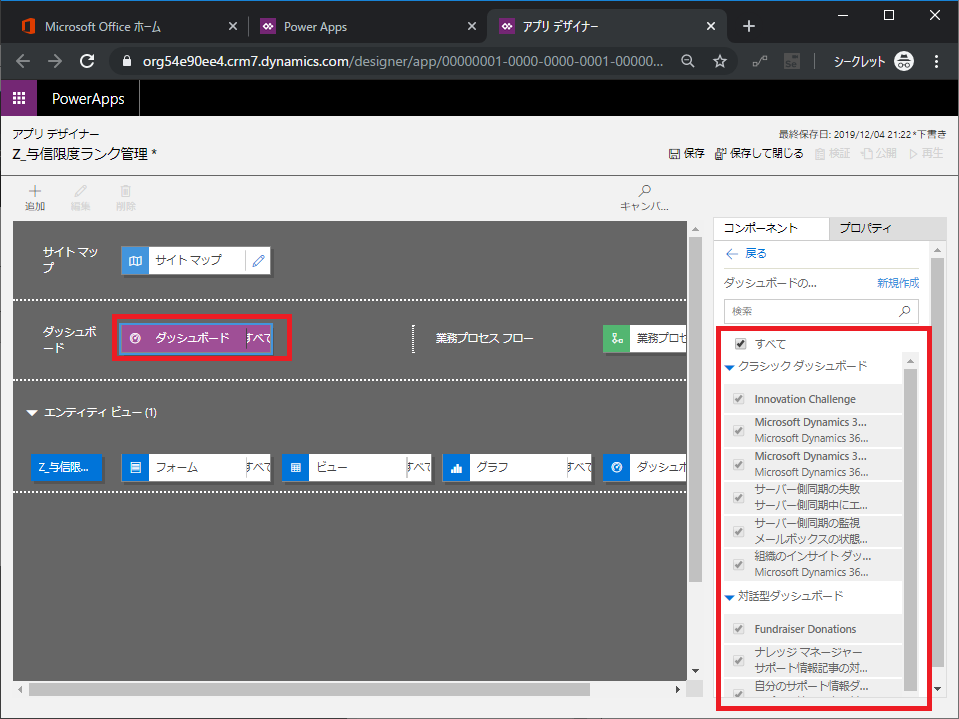Select the Z_与信限... entity tile
Viewport: 959px width, 719px height.
[x=67, y=468]
